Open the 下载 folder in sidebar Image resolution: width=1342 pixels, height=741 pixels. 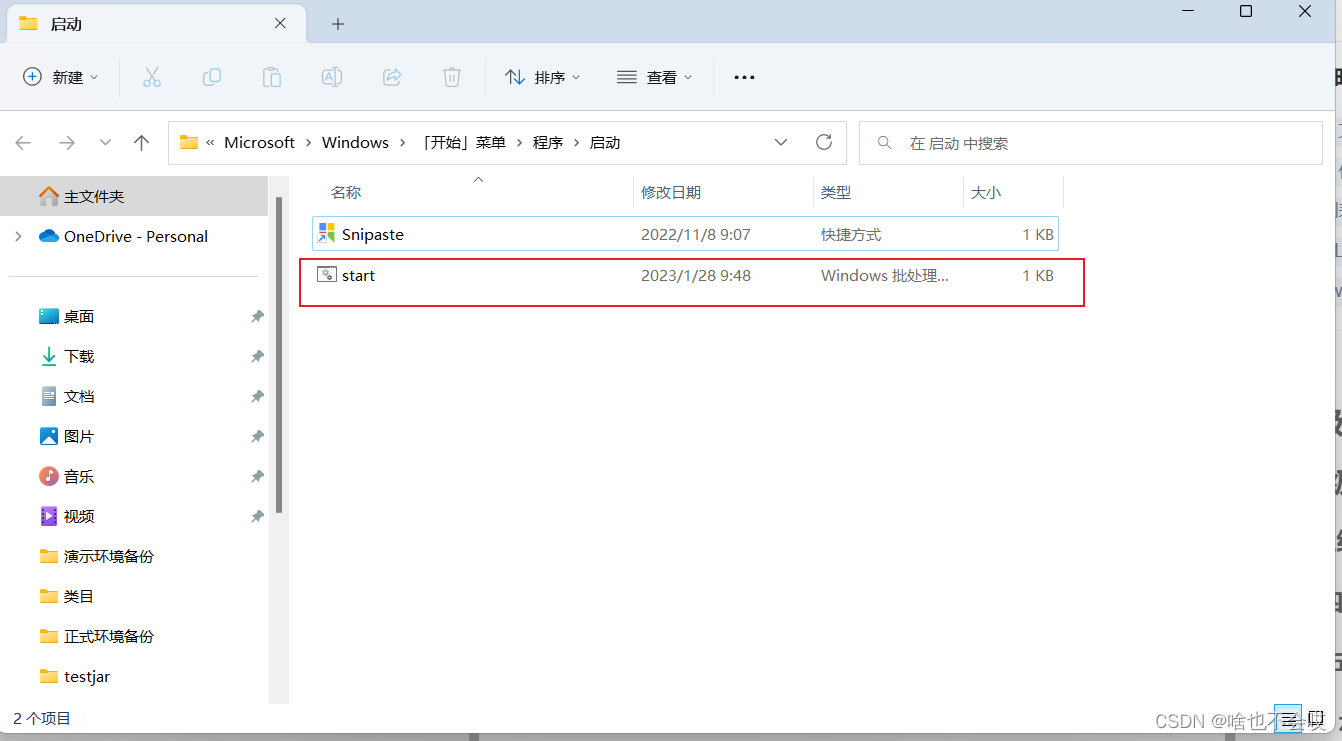tap(80, 356)
